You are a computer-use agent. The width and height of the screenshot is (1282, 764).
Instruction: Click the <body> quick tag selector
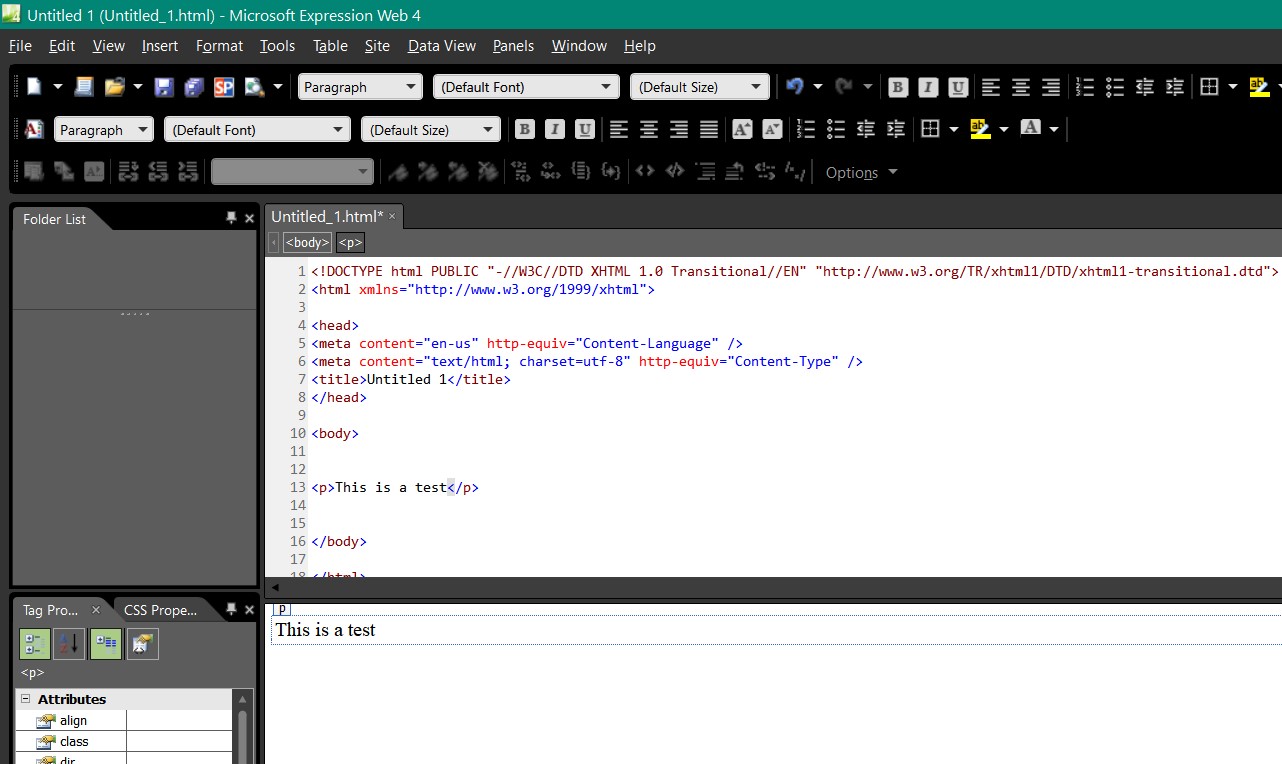[x=307, y=242]
